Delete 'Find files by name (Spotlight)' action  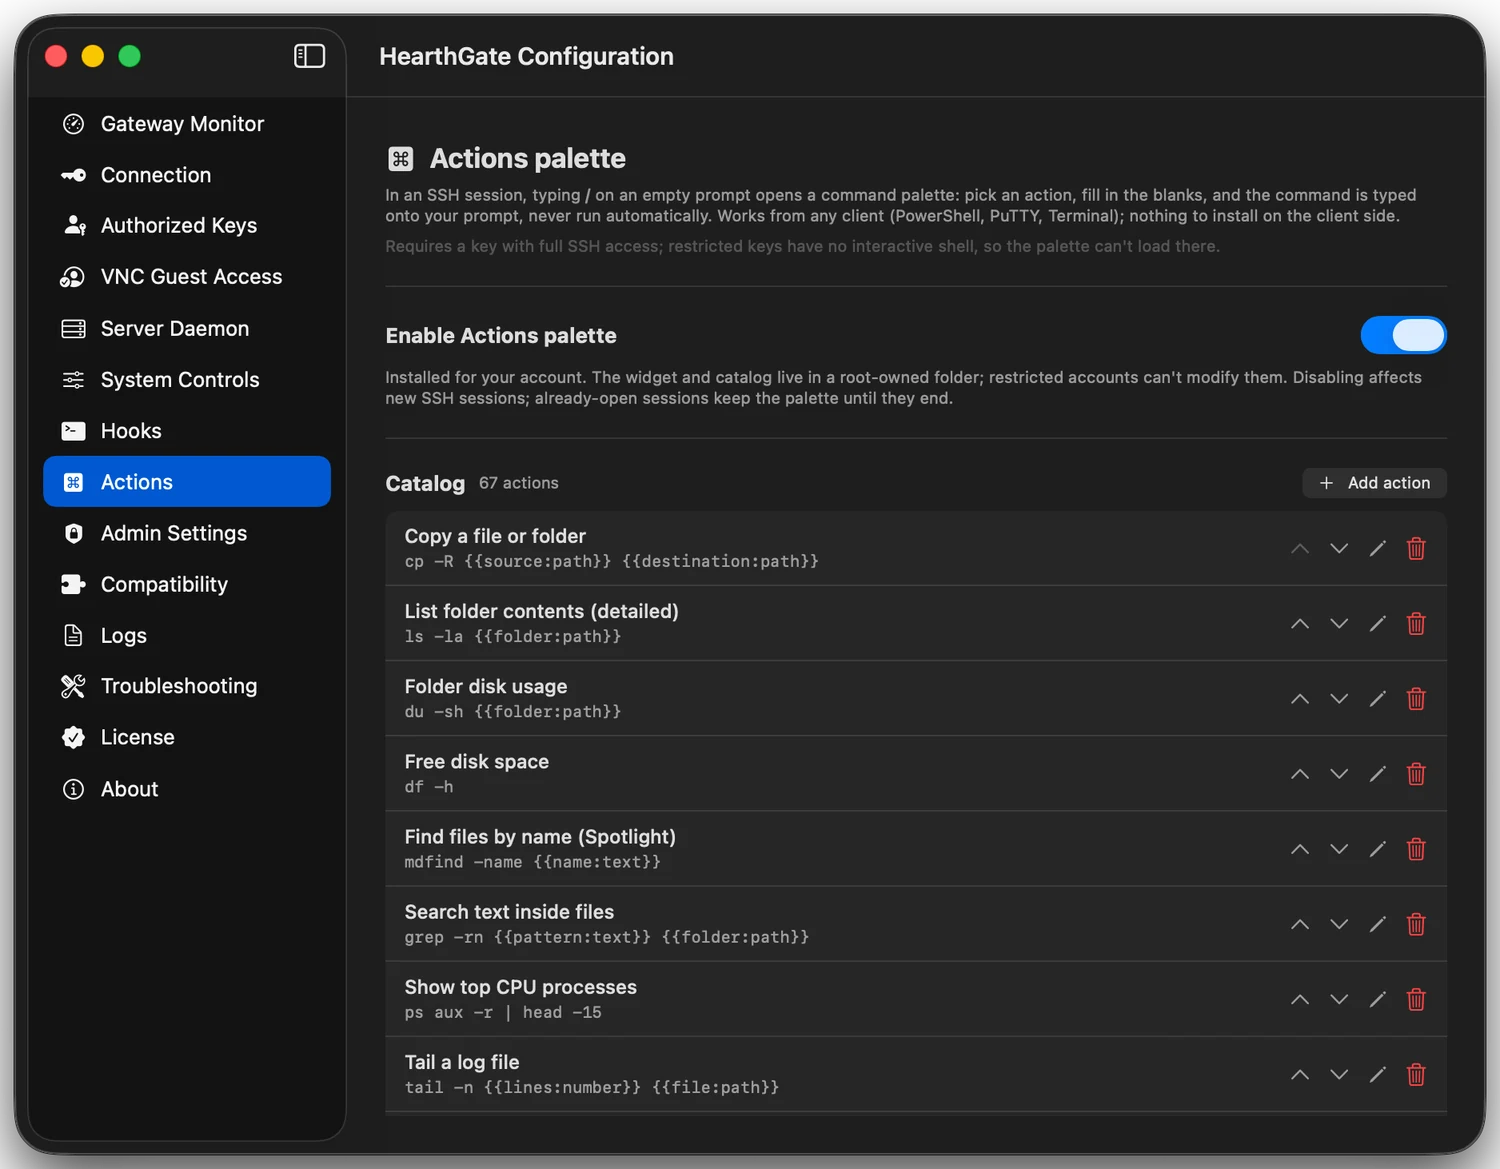(1416, 849)
